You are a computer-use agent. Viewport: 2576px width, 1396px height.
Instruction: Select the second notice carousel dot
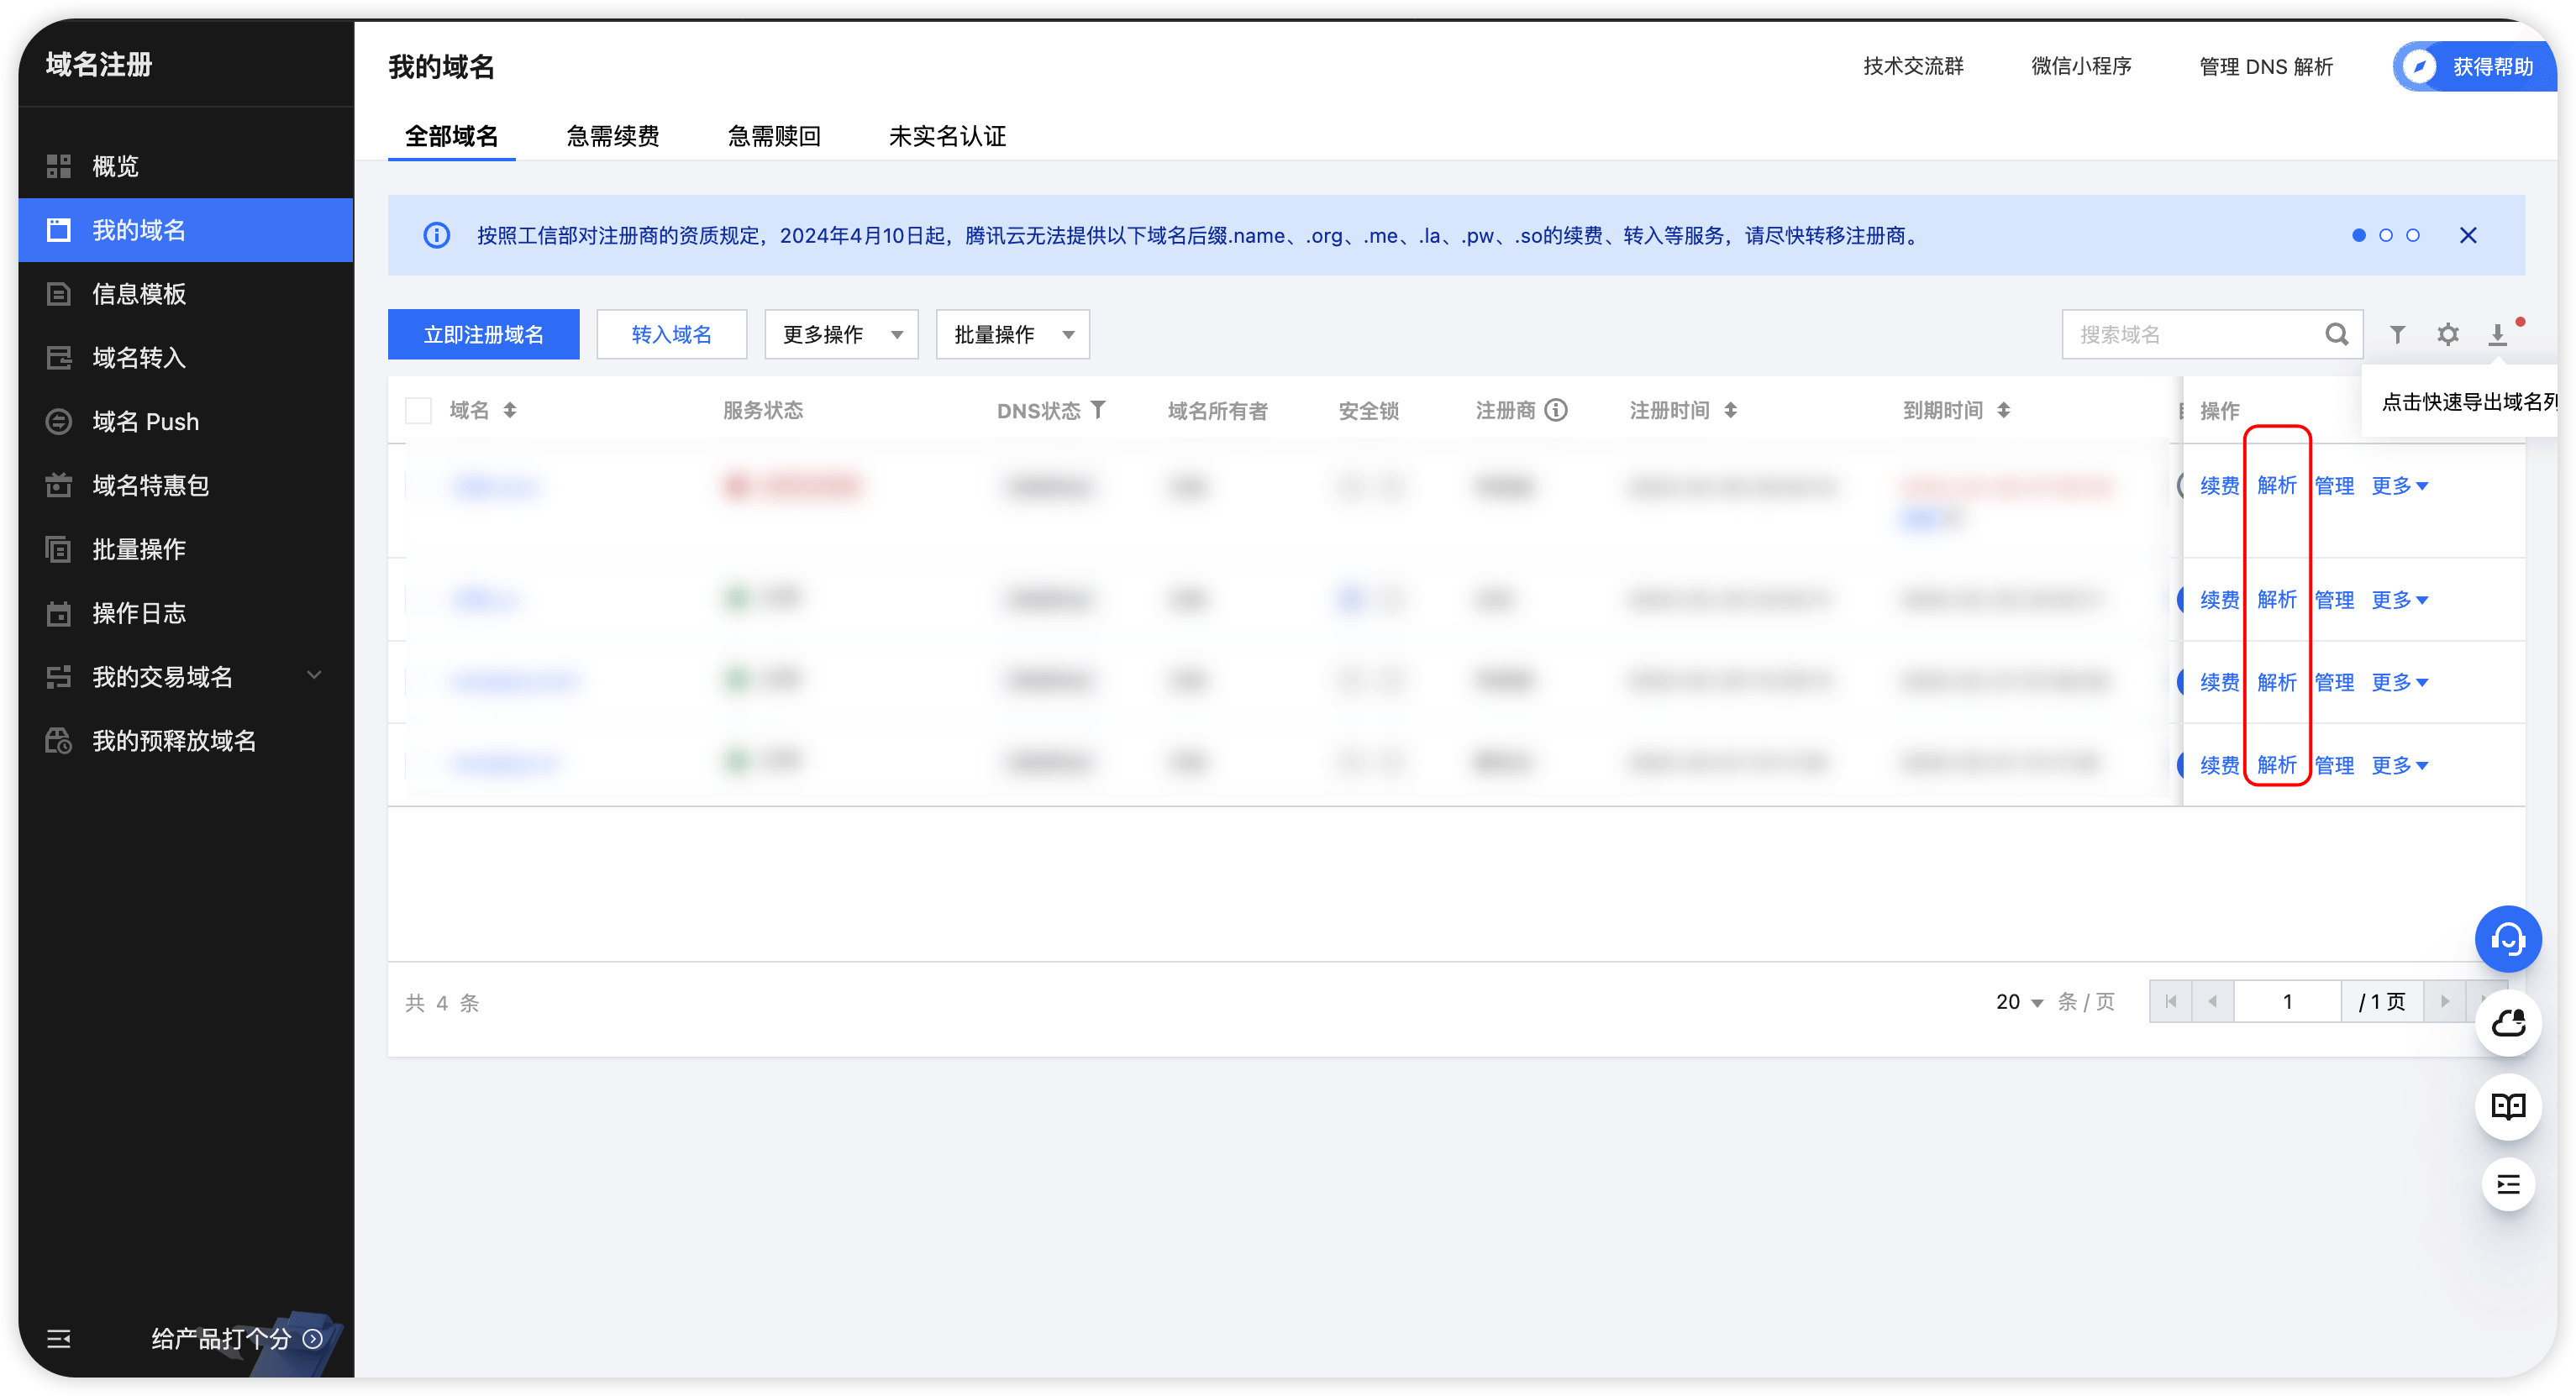(x=2386, y=235)
